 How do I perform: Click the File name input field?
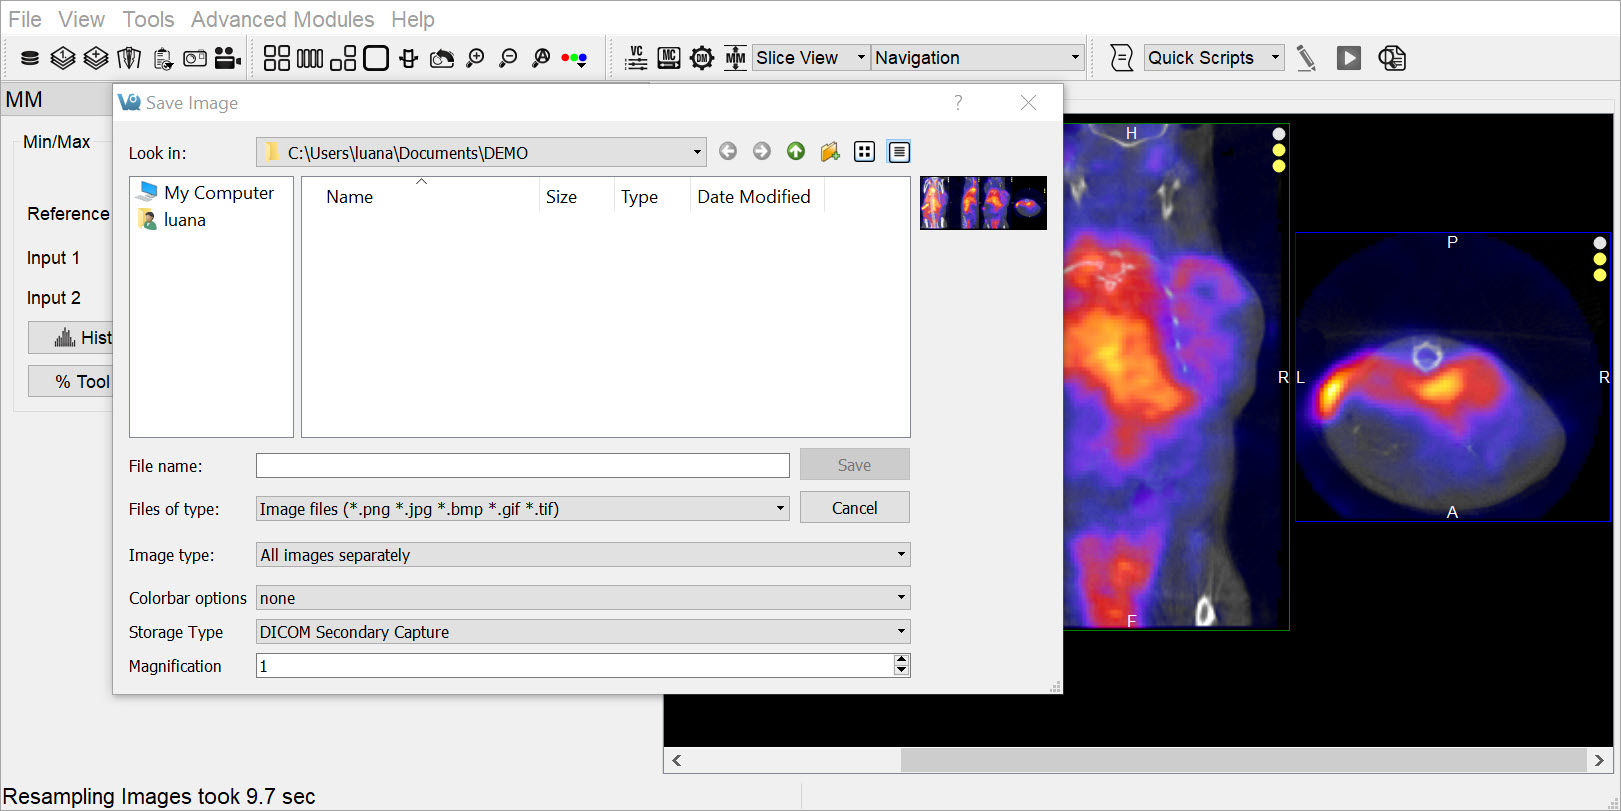[x=522, y=466]
